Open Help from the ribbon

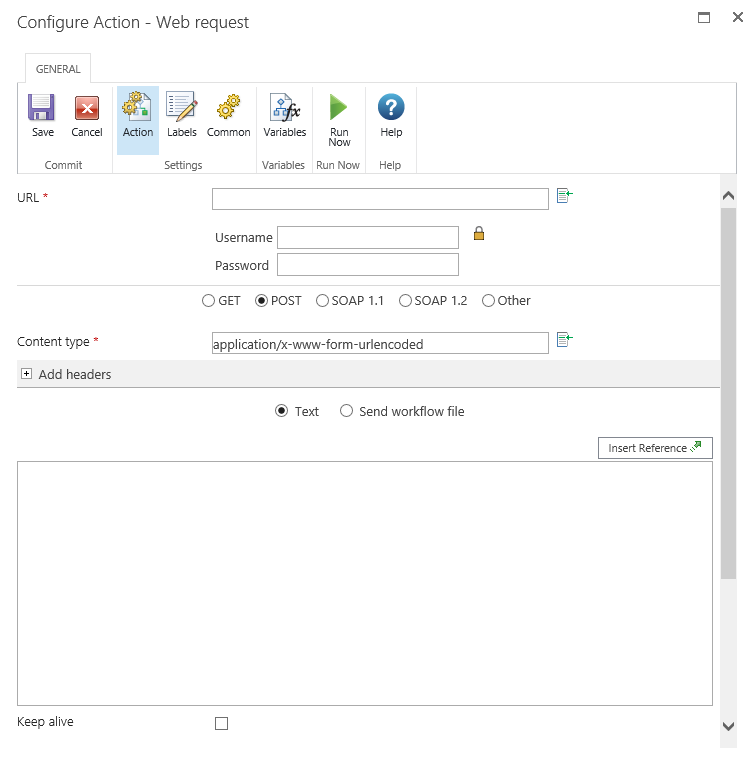tap(391, 108)
